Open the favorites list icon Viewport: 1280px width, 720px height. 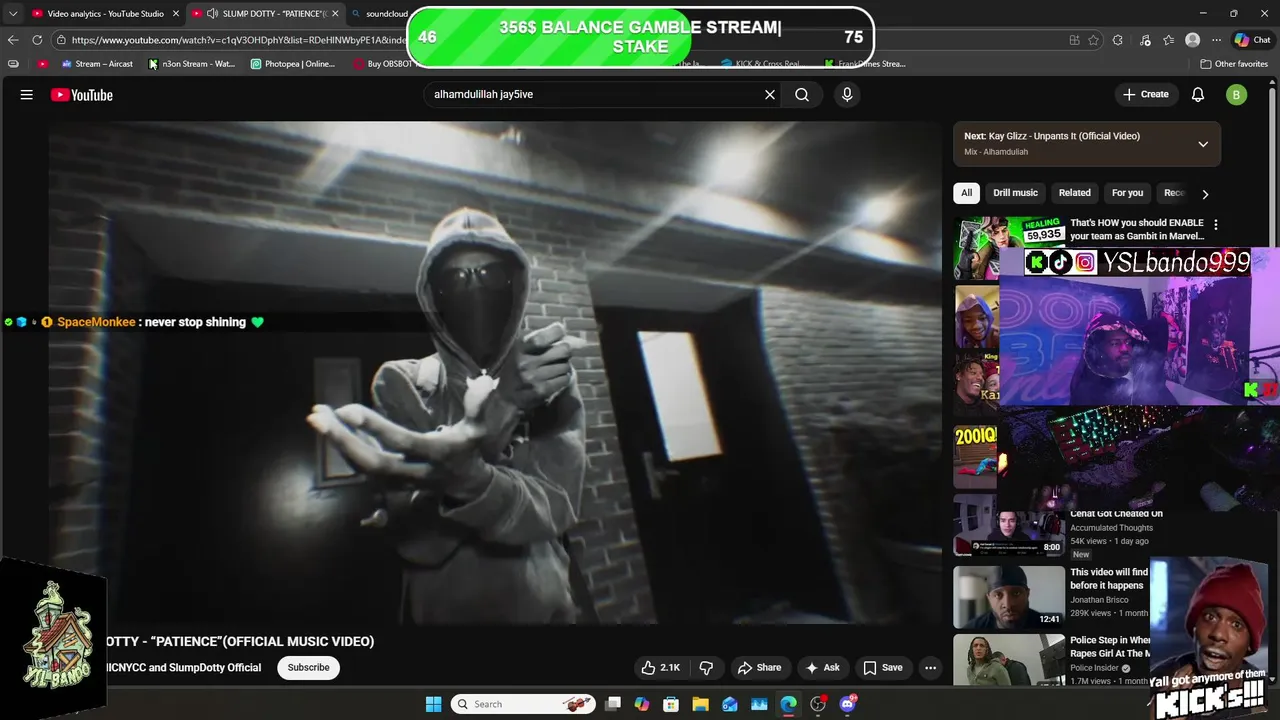1169,40
